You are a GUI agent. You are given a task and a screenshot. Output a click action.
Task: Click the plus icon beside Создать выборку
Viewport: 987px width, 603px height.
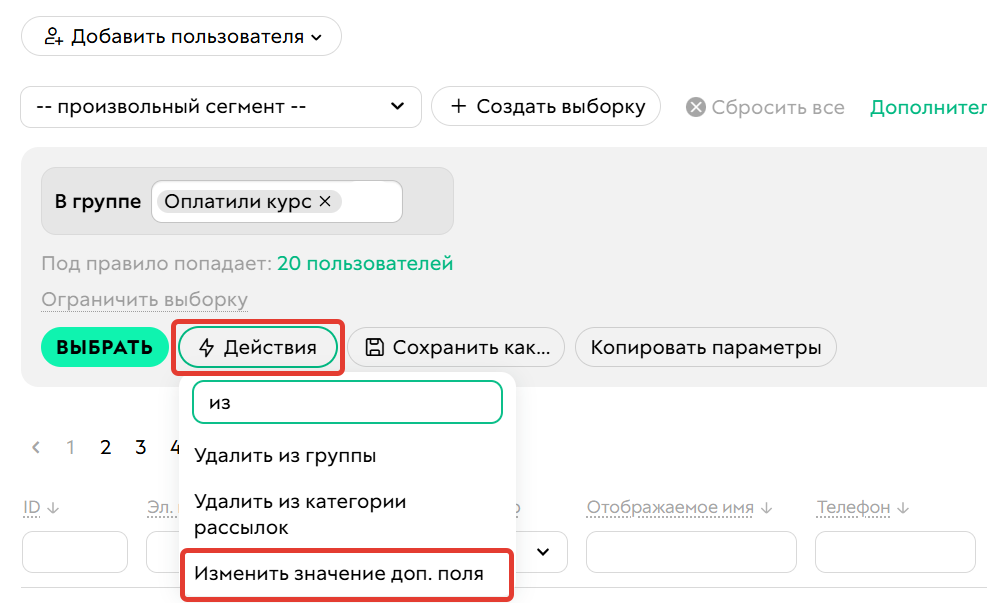(455, 106)
